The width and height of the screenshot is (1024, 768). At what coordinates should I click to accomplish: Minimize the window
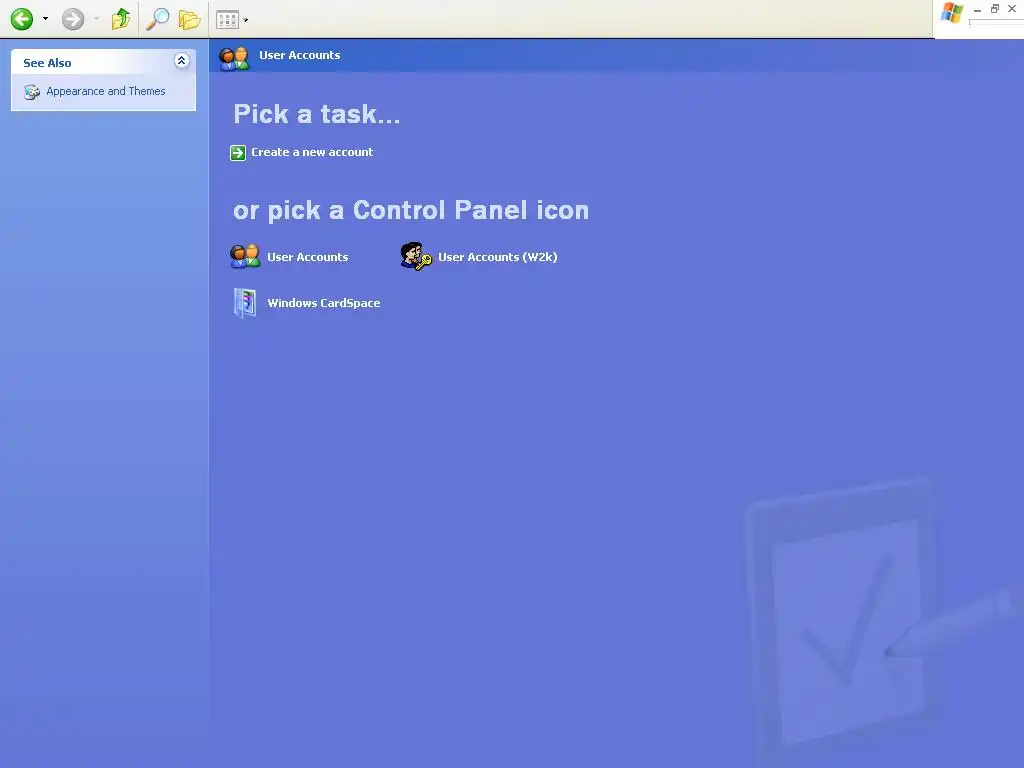tap(978, 9)
